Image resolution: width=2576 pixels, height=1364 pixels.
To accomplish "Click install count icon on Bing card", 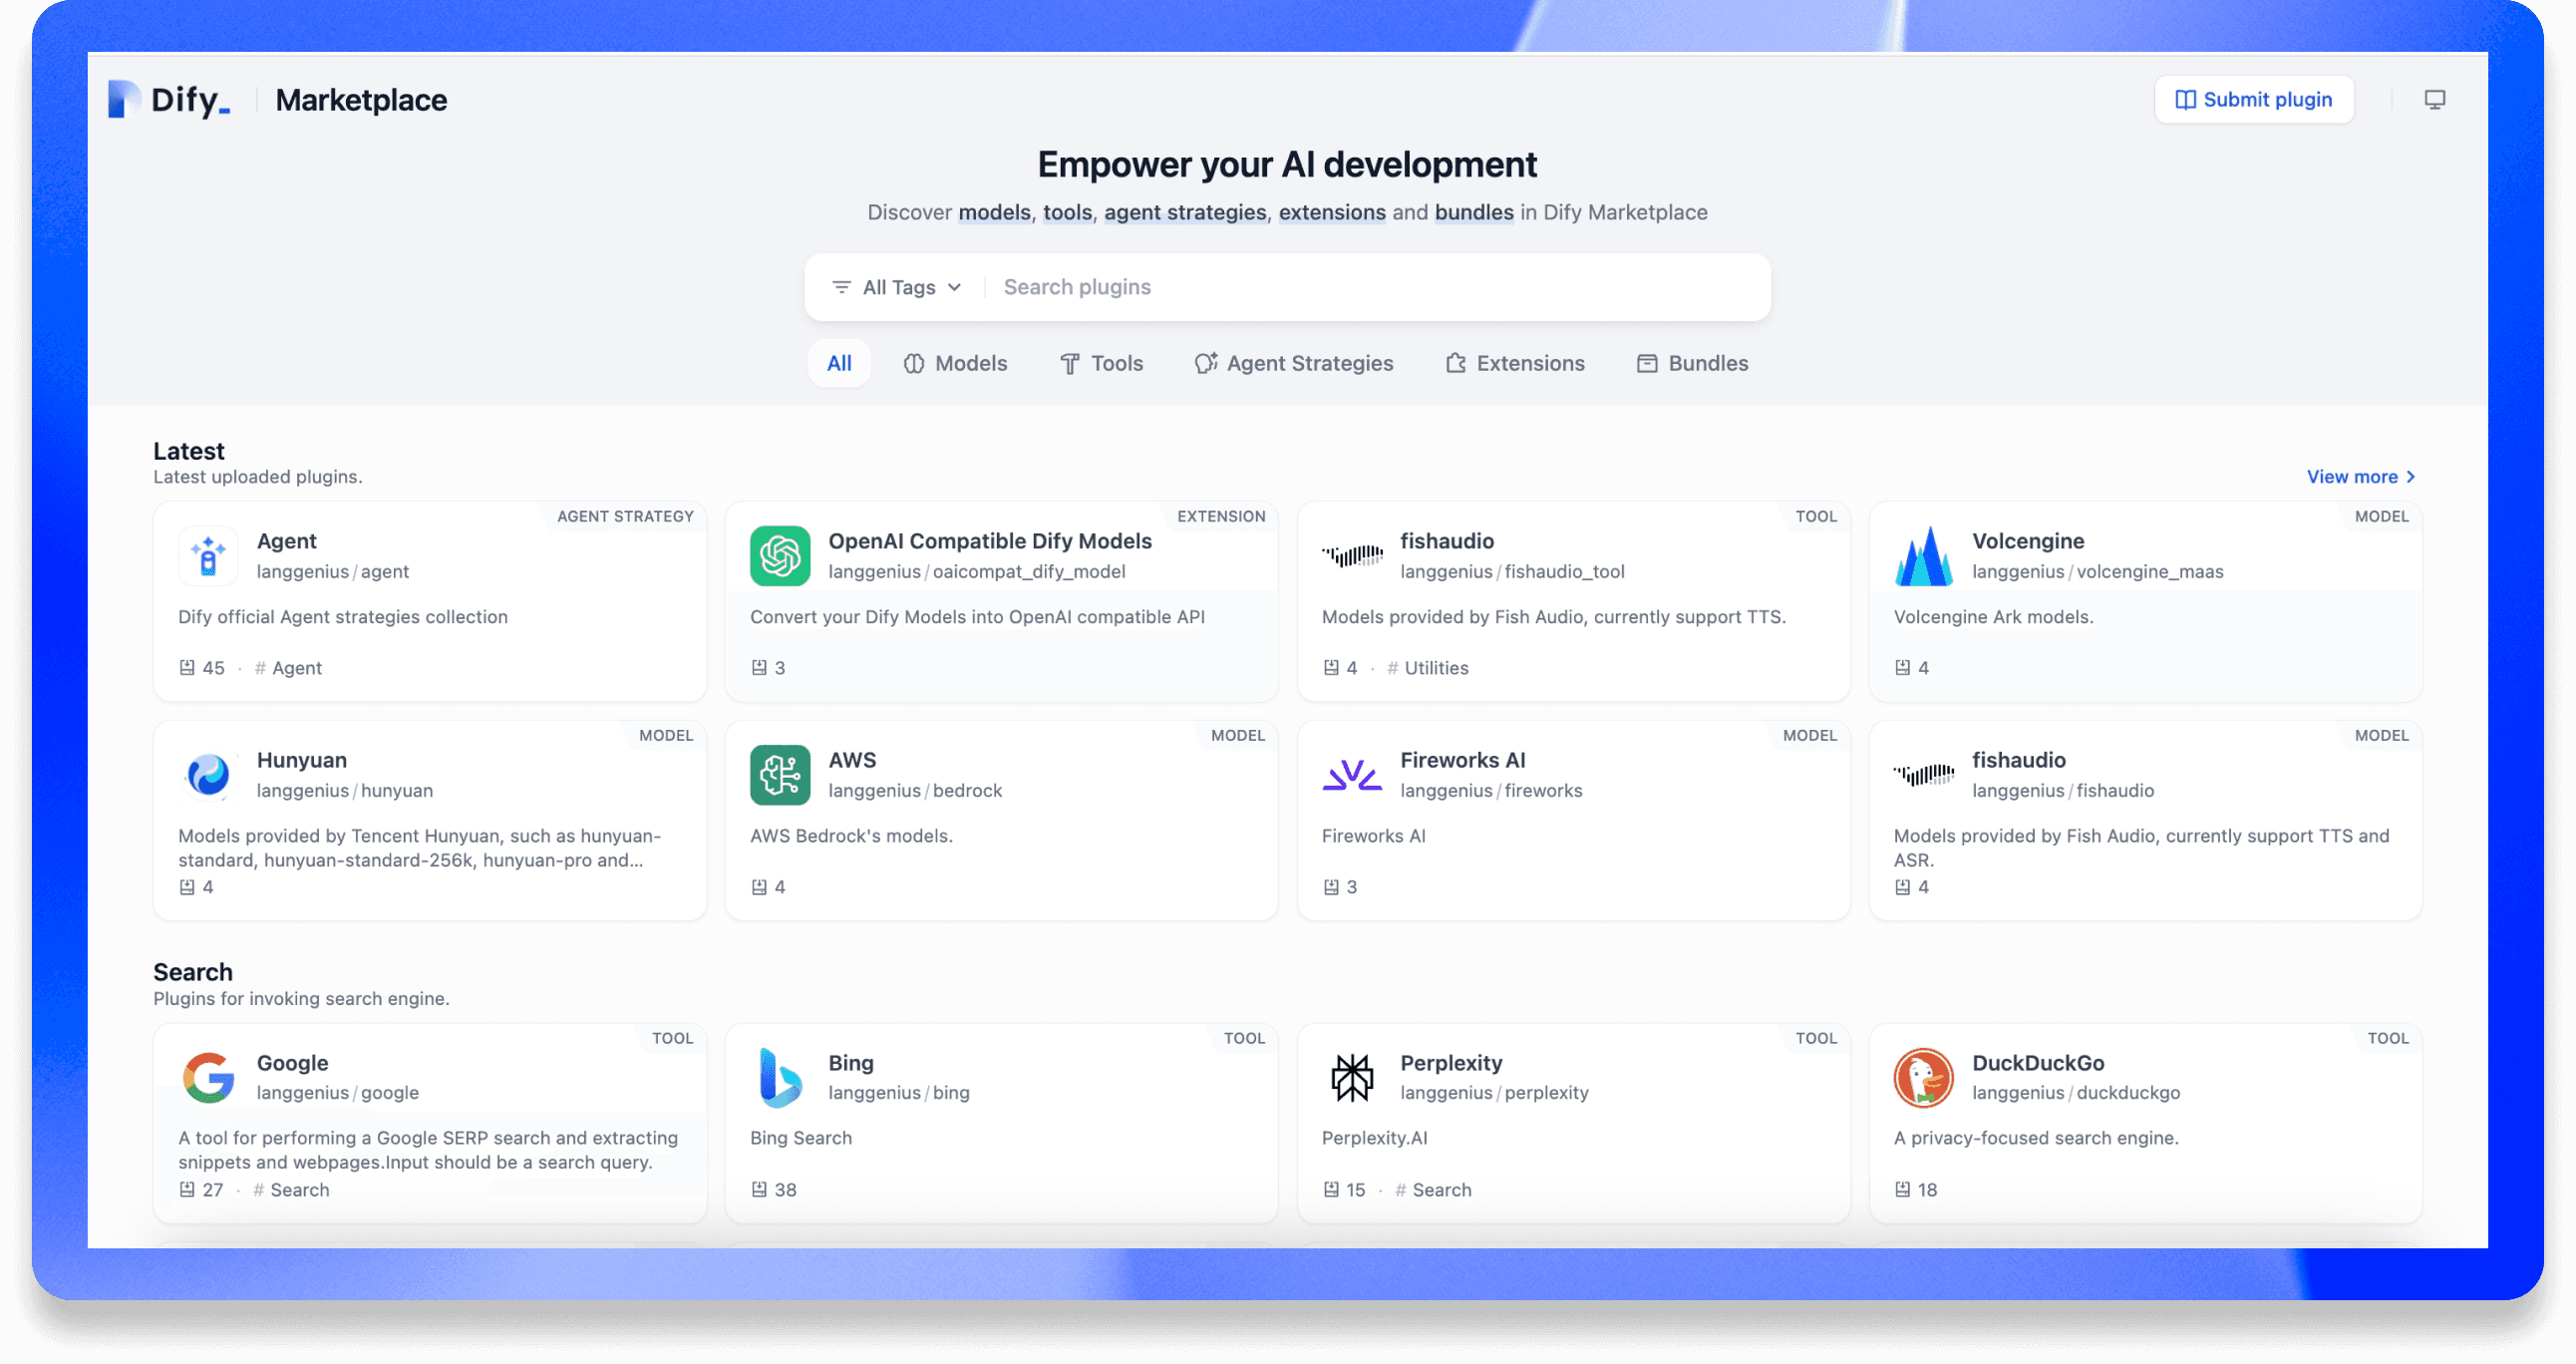I will pyautogui.click(x=759, y=1190).
